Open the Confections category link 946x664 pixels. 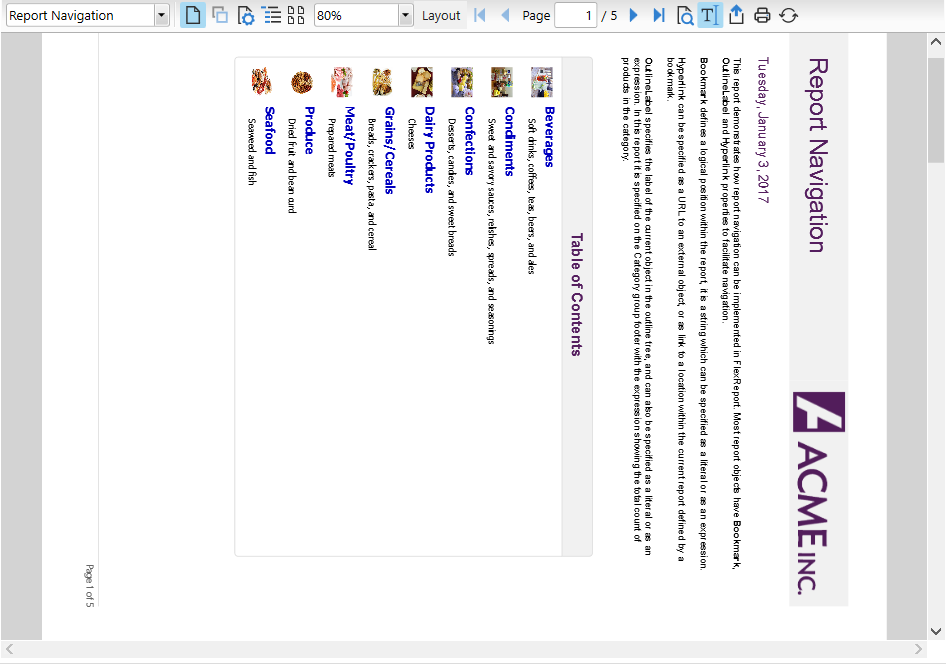pyautogui.click(x=469, y=141)
